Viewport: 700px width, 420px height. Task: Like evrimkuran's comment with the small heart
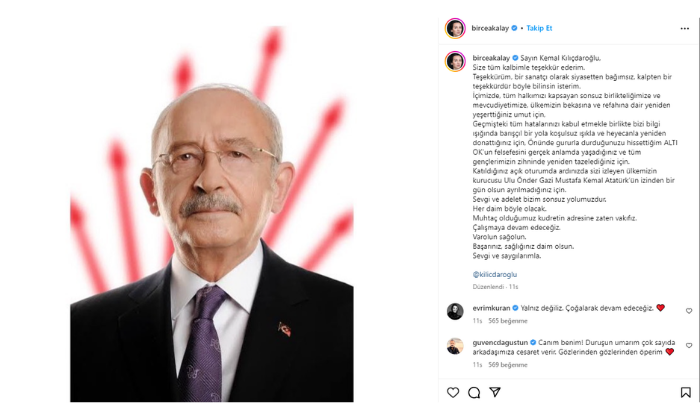689,311
